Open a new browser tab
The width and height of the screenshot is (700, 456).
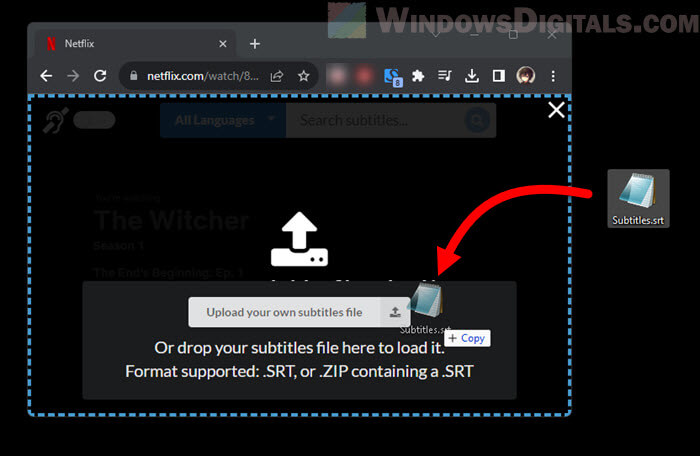(255, 44)
